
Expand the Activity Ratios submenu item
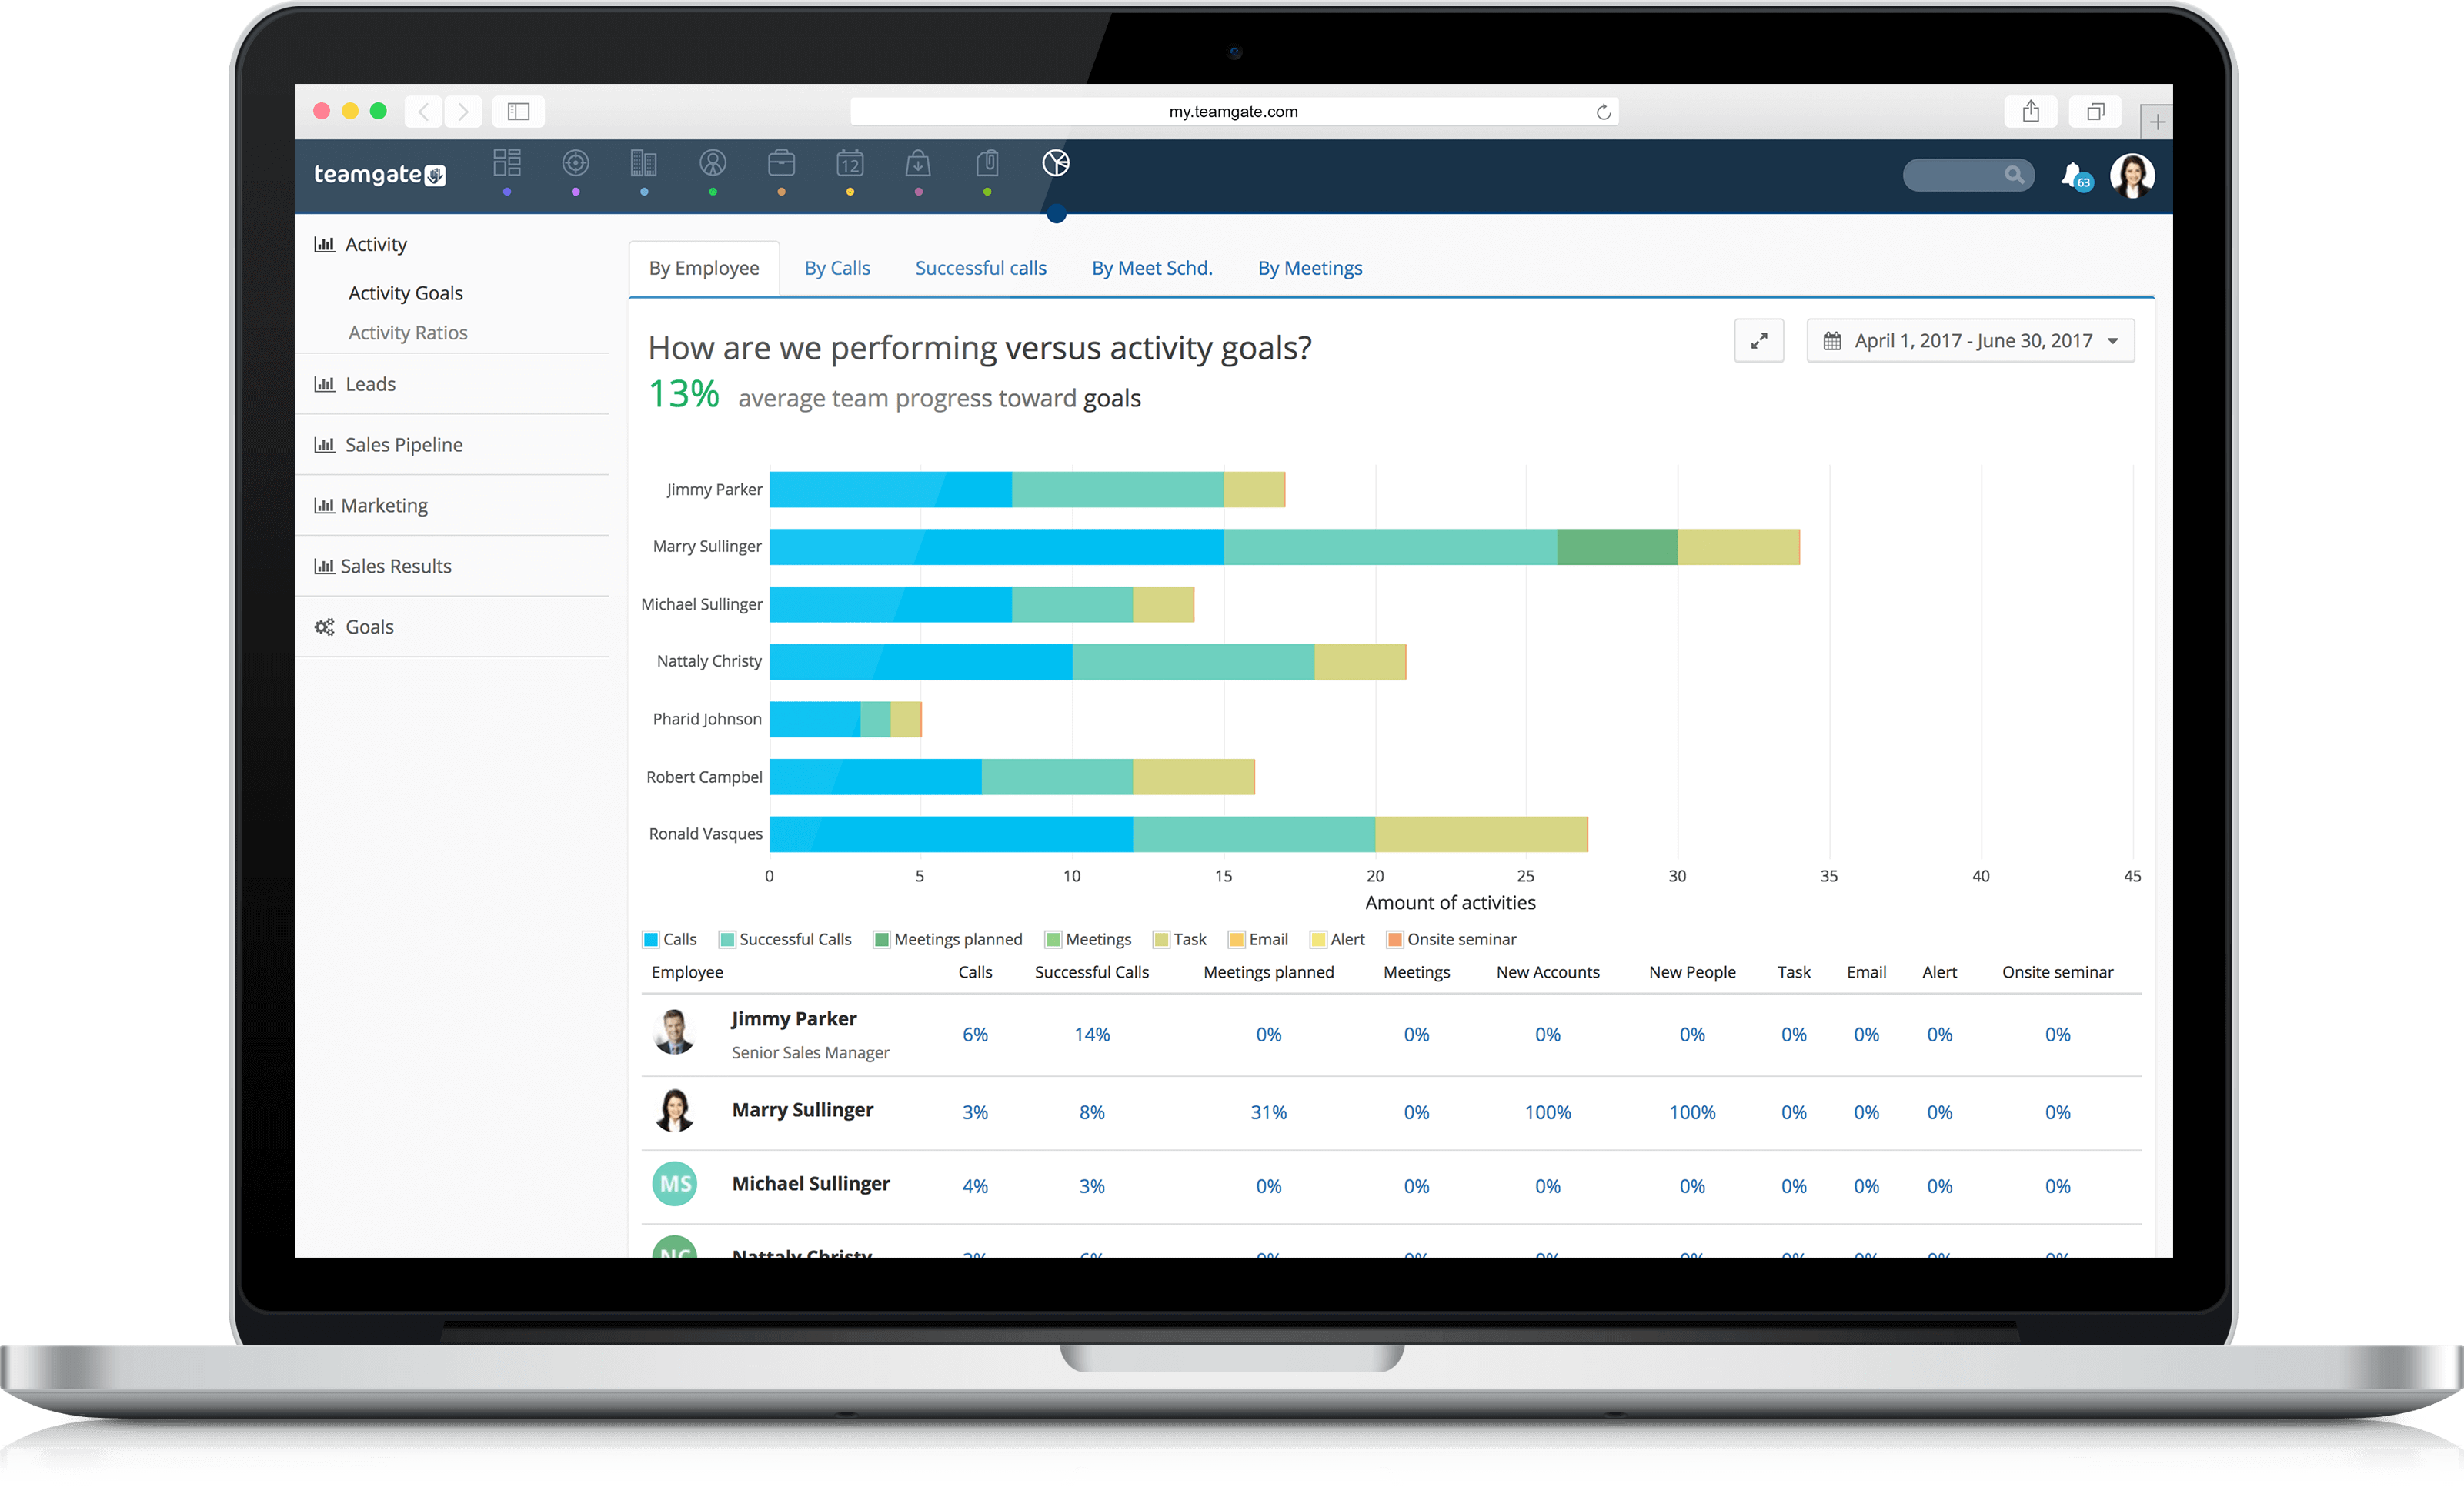coord(409,333)
